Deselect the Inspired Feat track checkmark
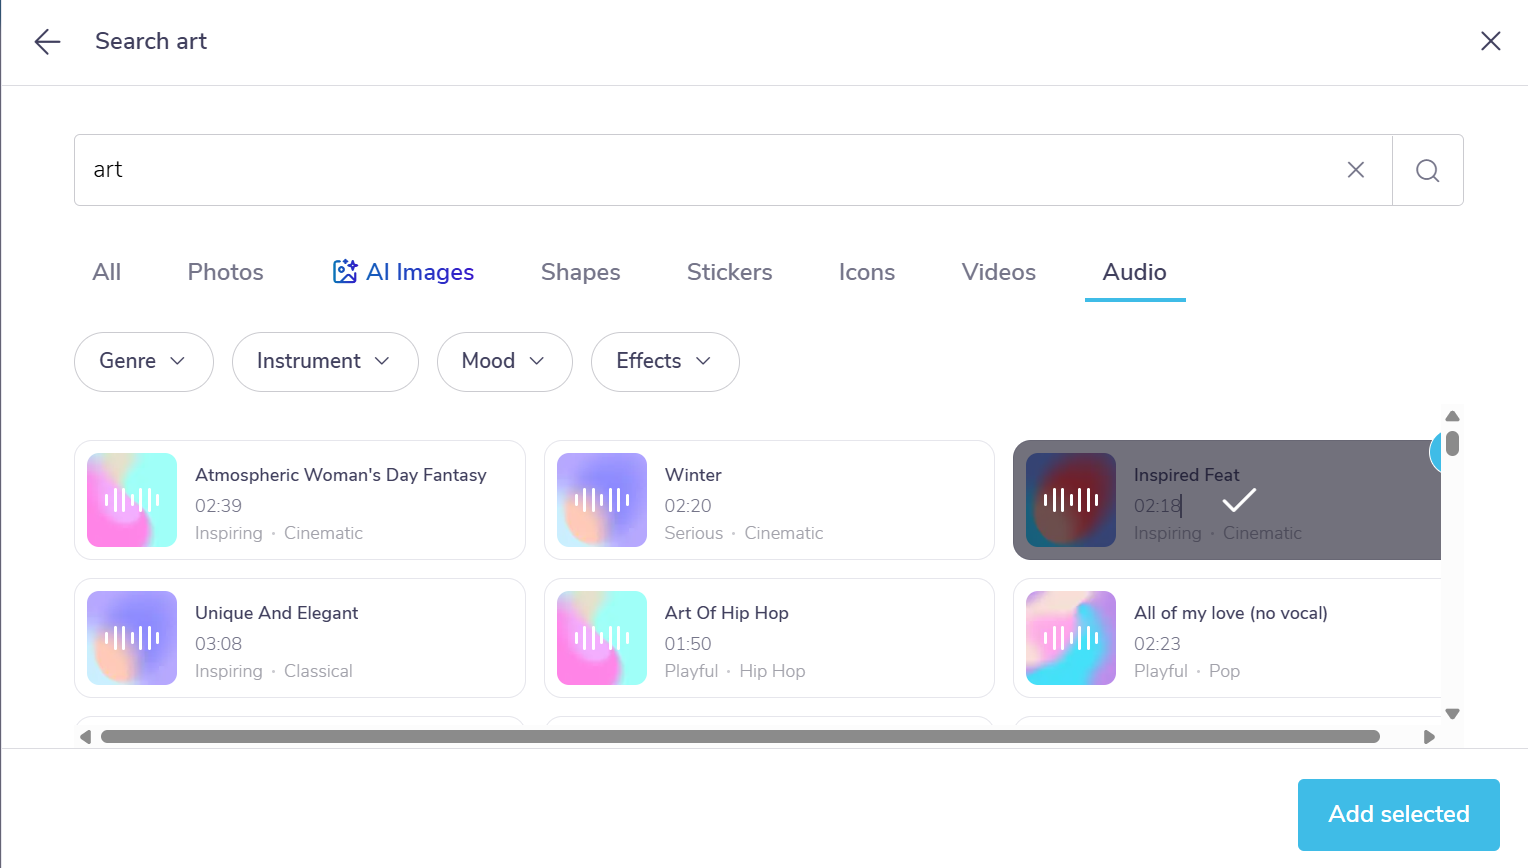The height and width of the screenshot is (868, 1528). (1238, 500)
